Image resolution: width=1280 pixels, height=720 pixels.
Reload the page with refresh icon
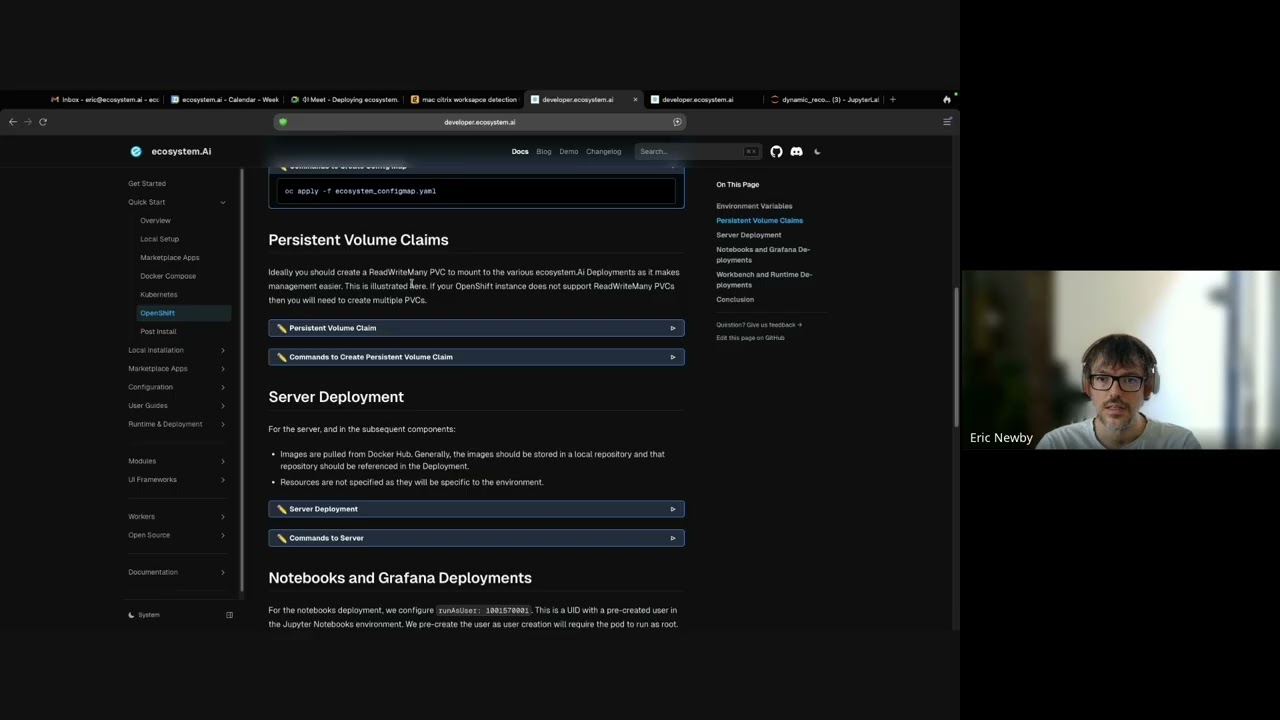point(43,122)
